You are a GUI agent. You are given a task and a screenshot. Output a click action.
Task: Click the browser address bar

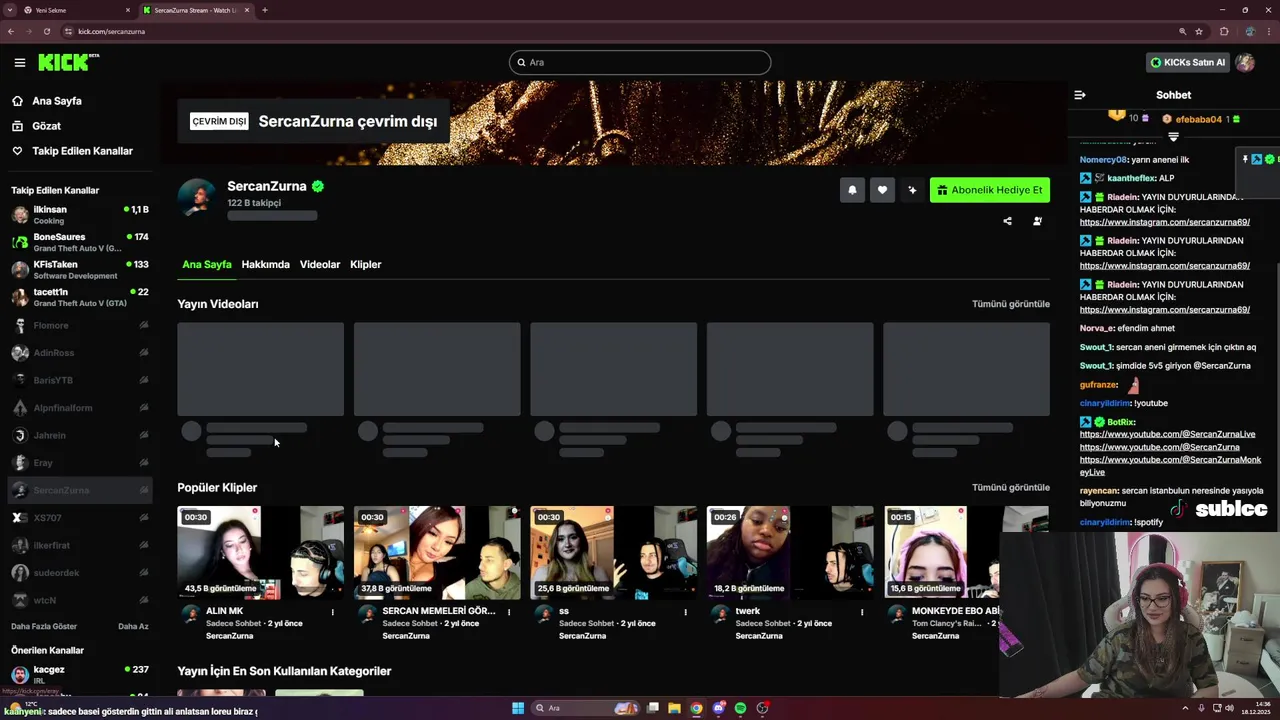click(620, 31)
